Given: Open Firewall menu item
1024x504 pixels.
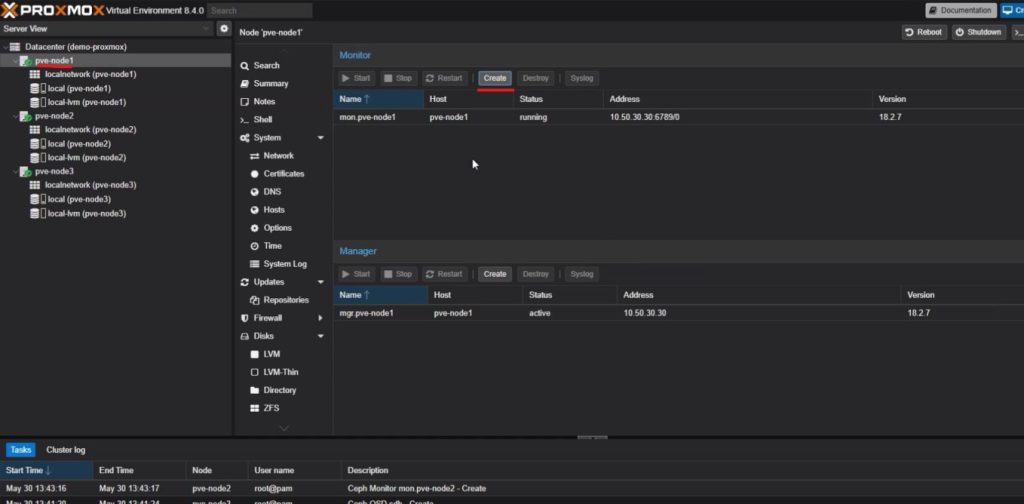Looking at the screenshot, I should 268,318.
